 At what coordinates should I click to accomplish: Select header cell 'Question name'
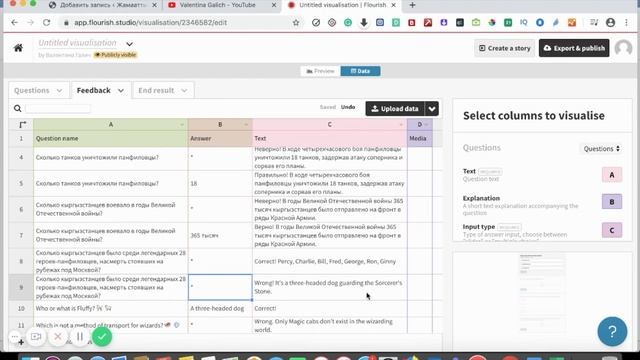(111, 138)
